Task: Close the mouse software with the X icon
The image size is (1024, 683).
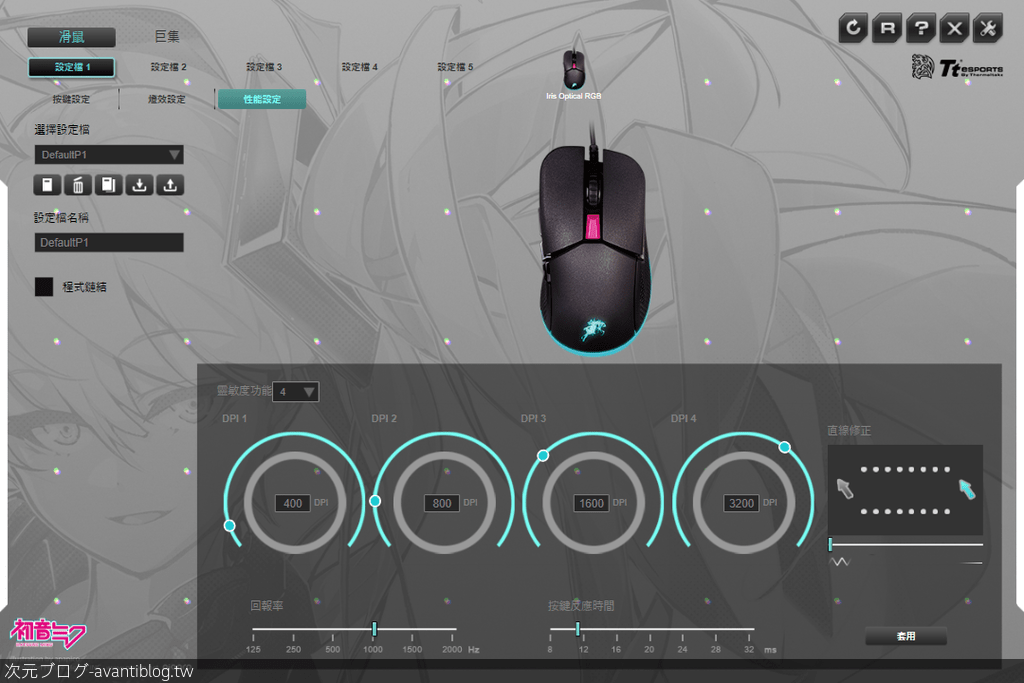Action: 954,28
